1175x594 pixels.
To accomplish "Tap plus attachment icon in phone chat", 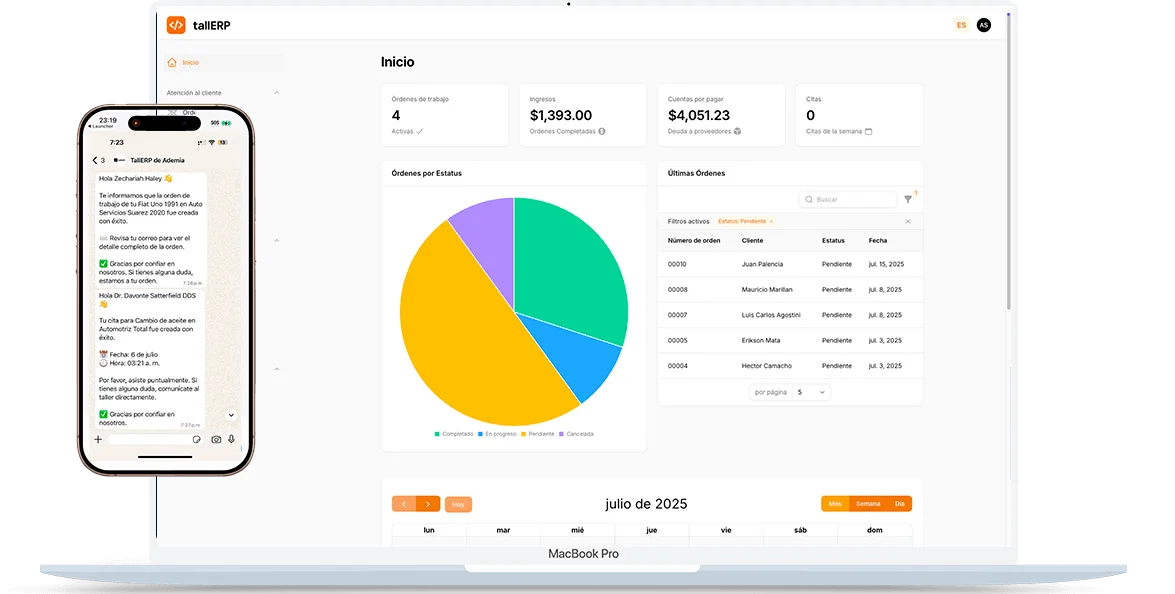I will (97, 440).
